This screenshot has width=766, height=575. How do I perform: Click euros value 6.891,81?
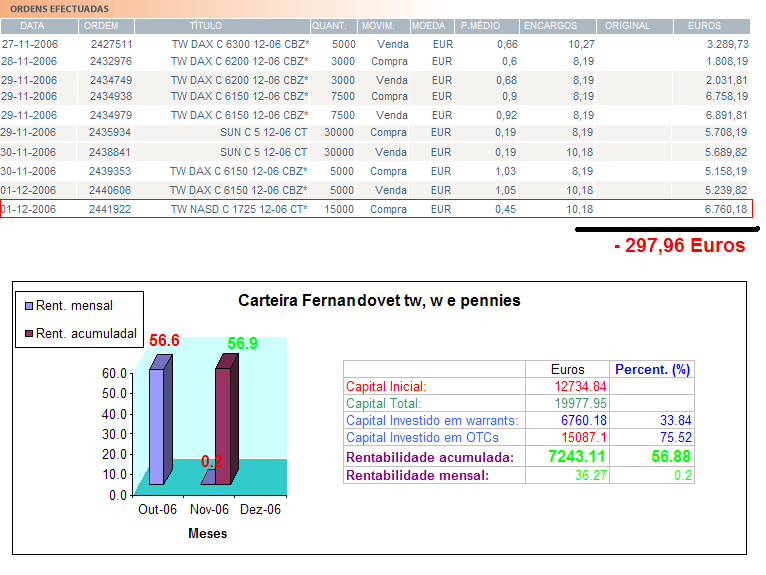[727, 115]
